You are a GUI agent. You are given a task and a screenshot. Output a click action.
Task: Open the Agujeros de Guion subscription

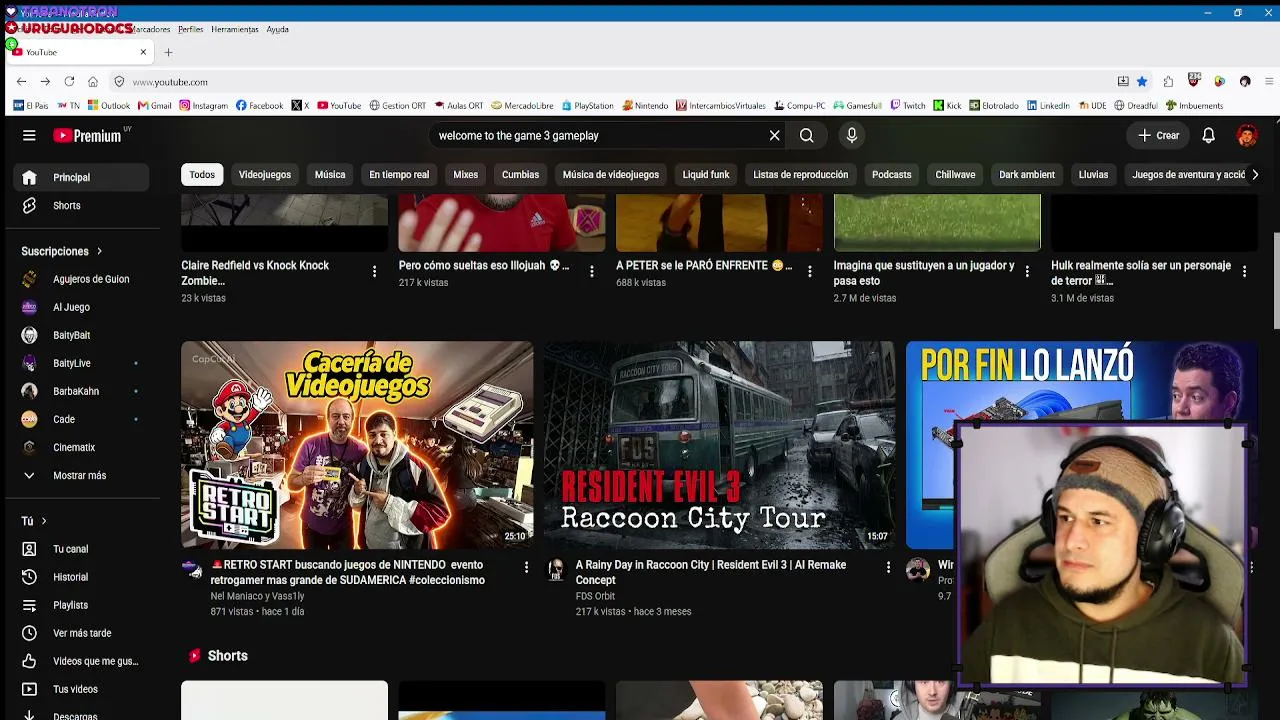(82, 279)
